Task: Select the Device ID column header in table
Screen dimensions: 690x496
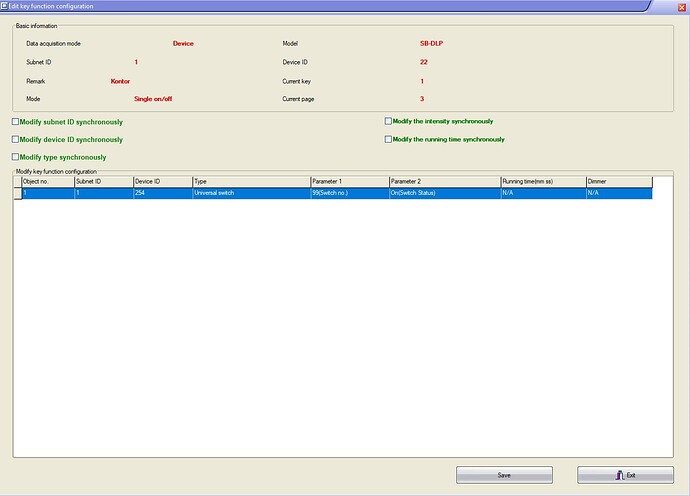Action: click(x=163, y=181)
